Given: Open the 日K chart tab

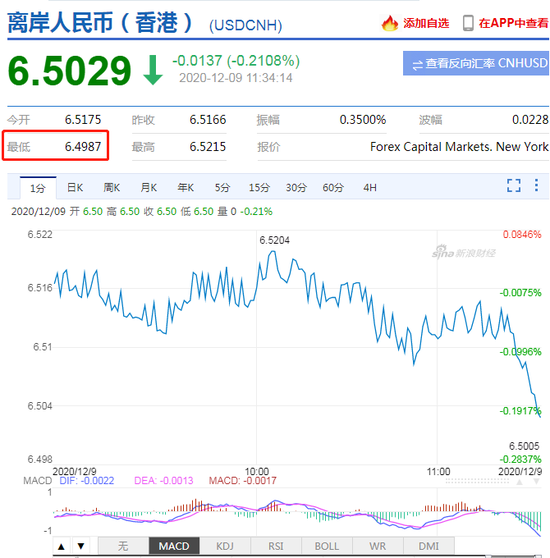Looking at the screenshot, I should [75, 188].
